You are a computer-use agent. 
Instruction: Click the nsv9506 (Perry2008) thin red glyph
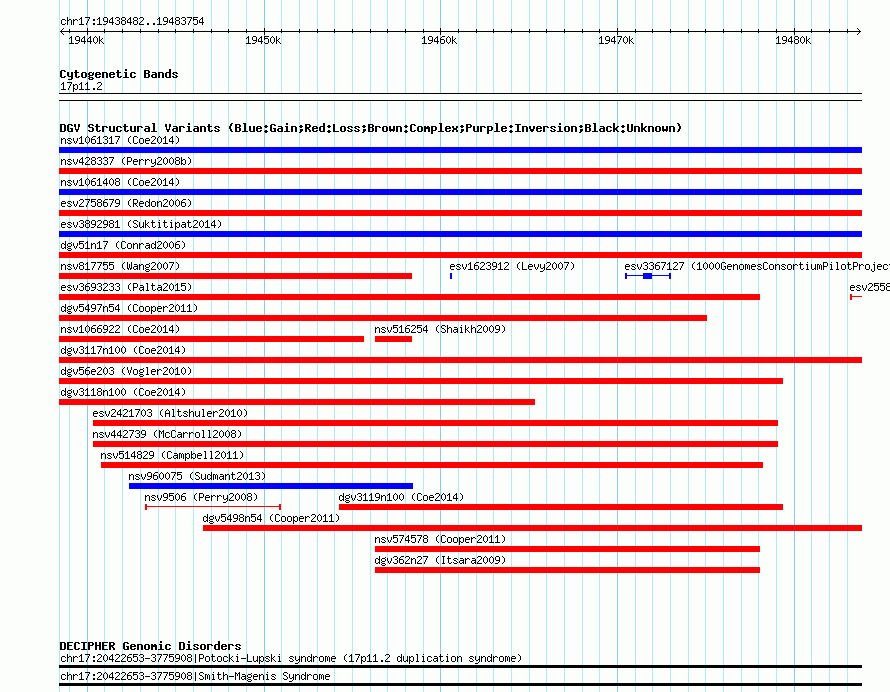point(213,506)
